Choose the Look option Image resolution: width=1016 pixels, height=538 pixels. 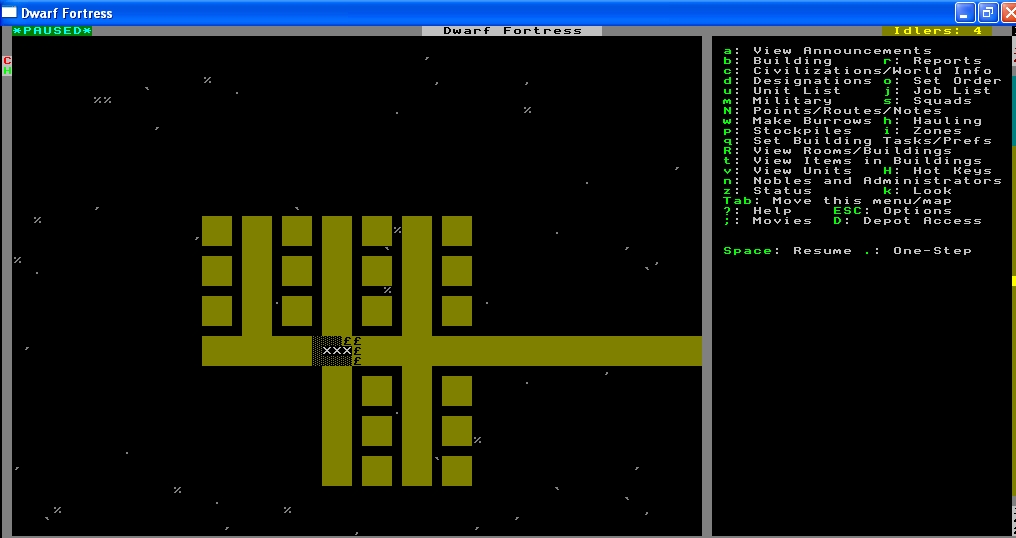pyautogui.click(x=918, y=191)
